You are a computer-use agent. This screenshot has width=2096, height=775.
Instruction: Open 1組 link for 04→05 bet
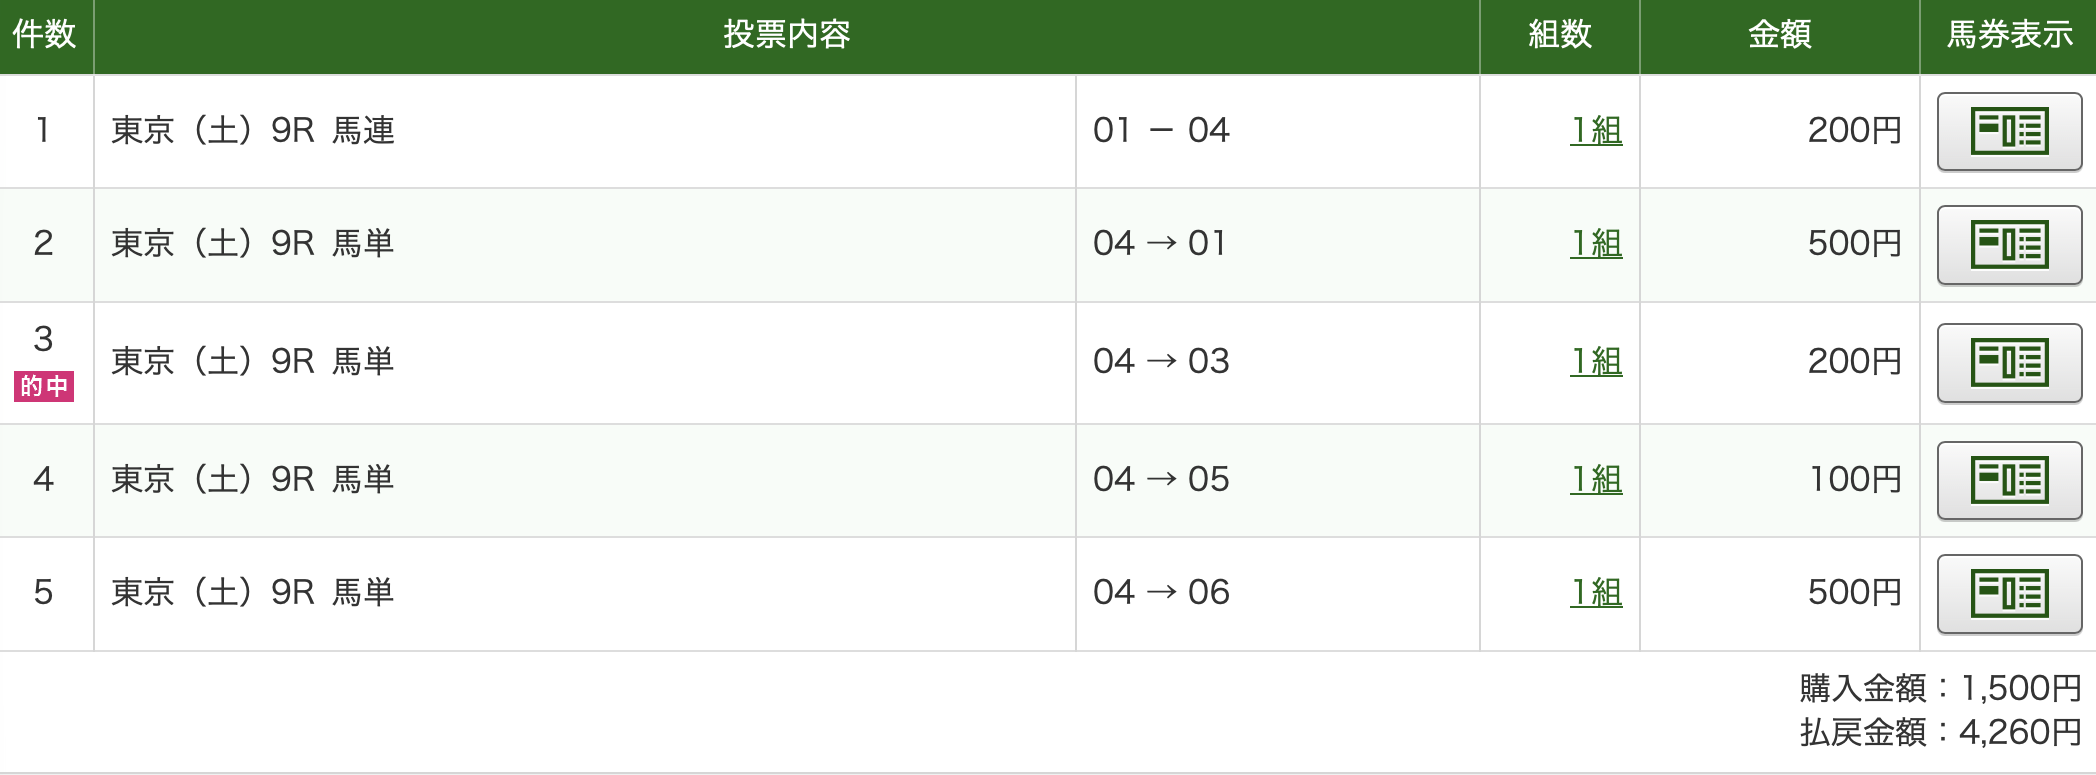pos(1596,480)
